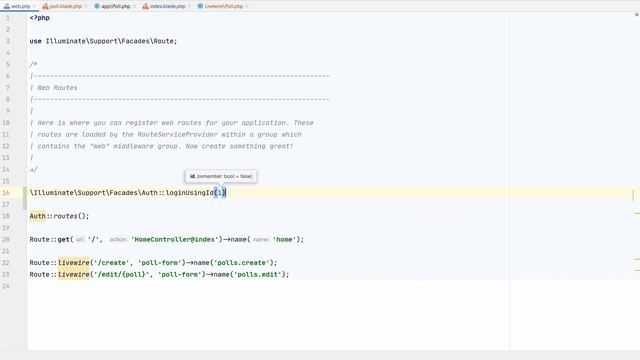Click the inspection indicator at the editor top right
The height and width of the screenshot is (360, 640).
click(636, 15)
